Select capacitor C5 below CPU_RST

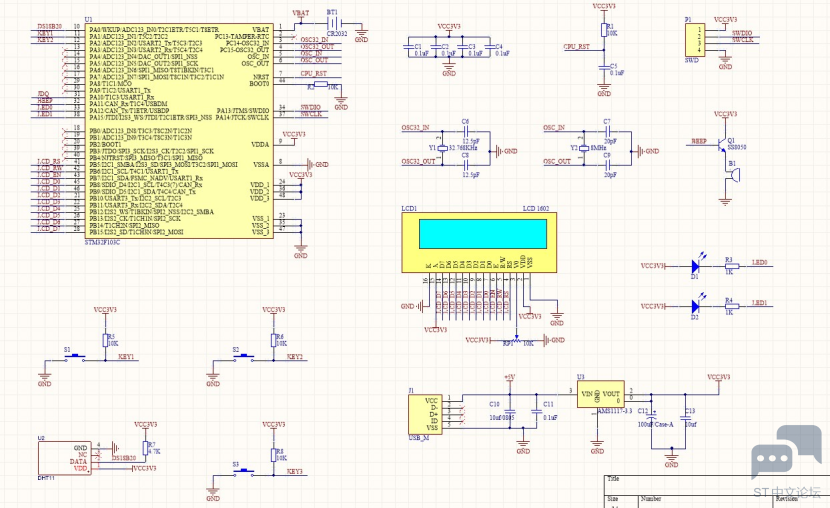[604, 68]
